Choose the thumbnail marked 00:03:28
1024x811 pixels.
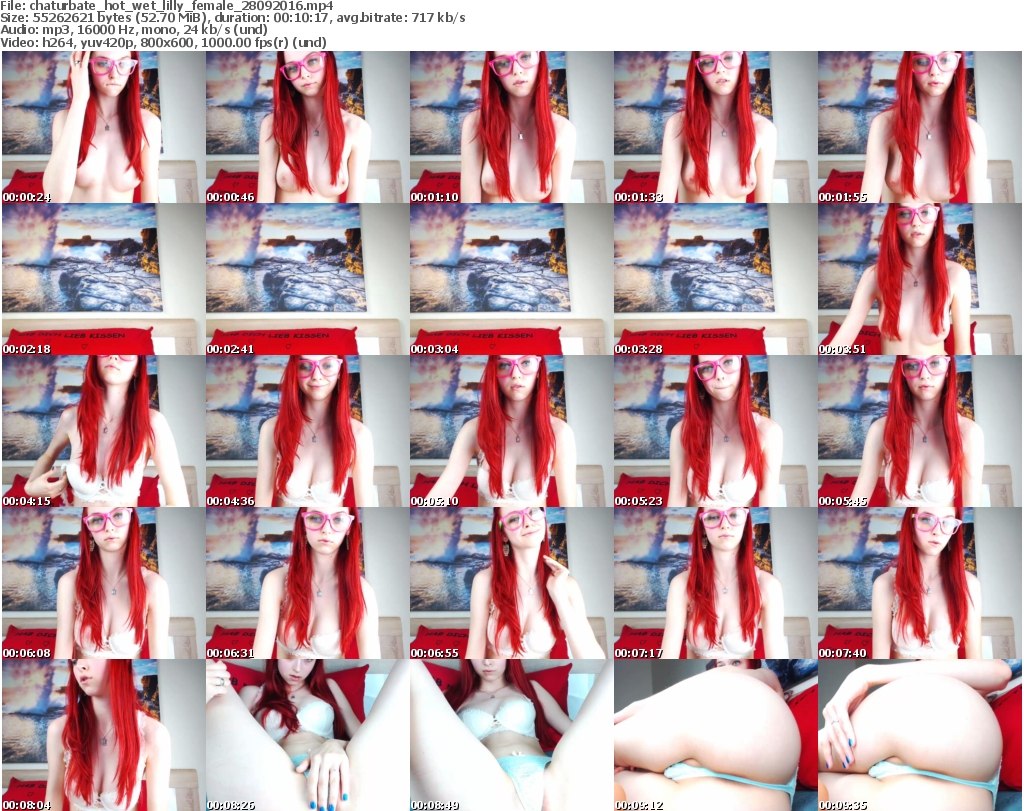click(715, 279)
